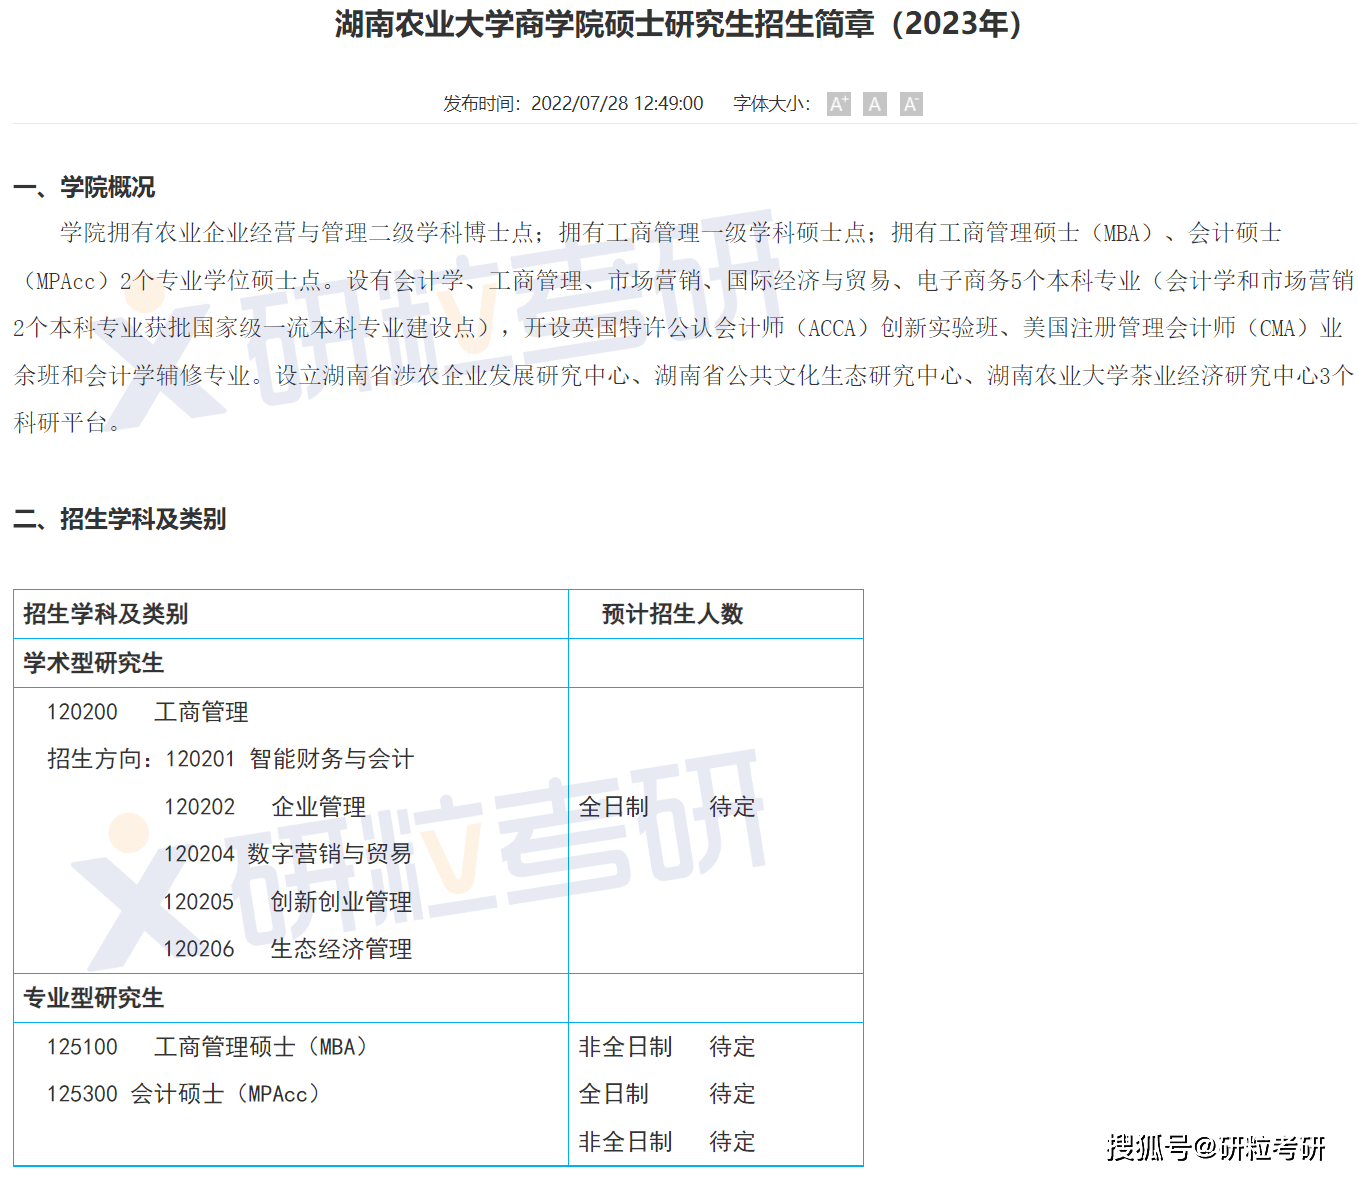Screen dimensions: 1358x1177
Task: Click '非全日制 待定' beside the MBA entry
Action: 667,1047
